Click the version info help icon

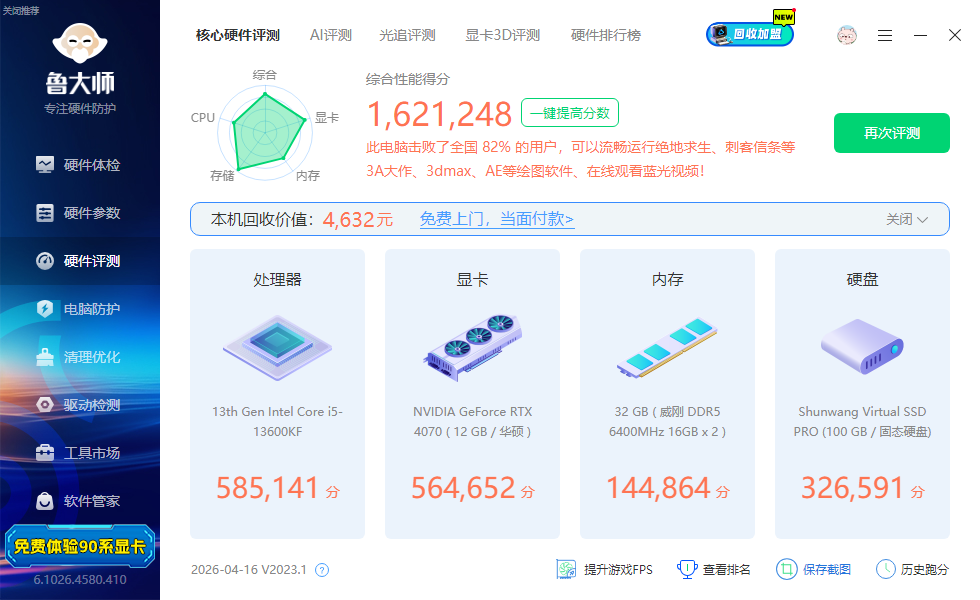point(322,570)
